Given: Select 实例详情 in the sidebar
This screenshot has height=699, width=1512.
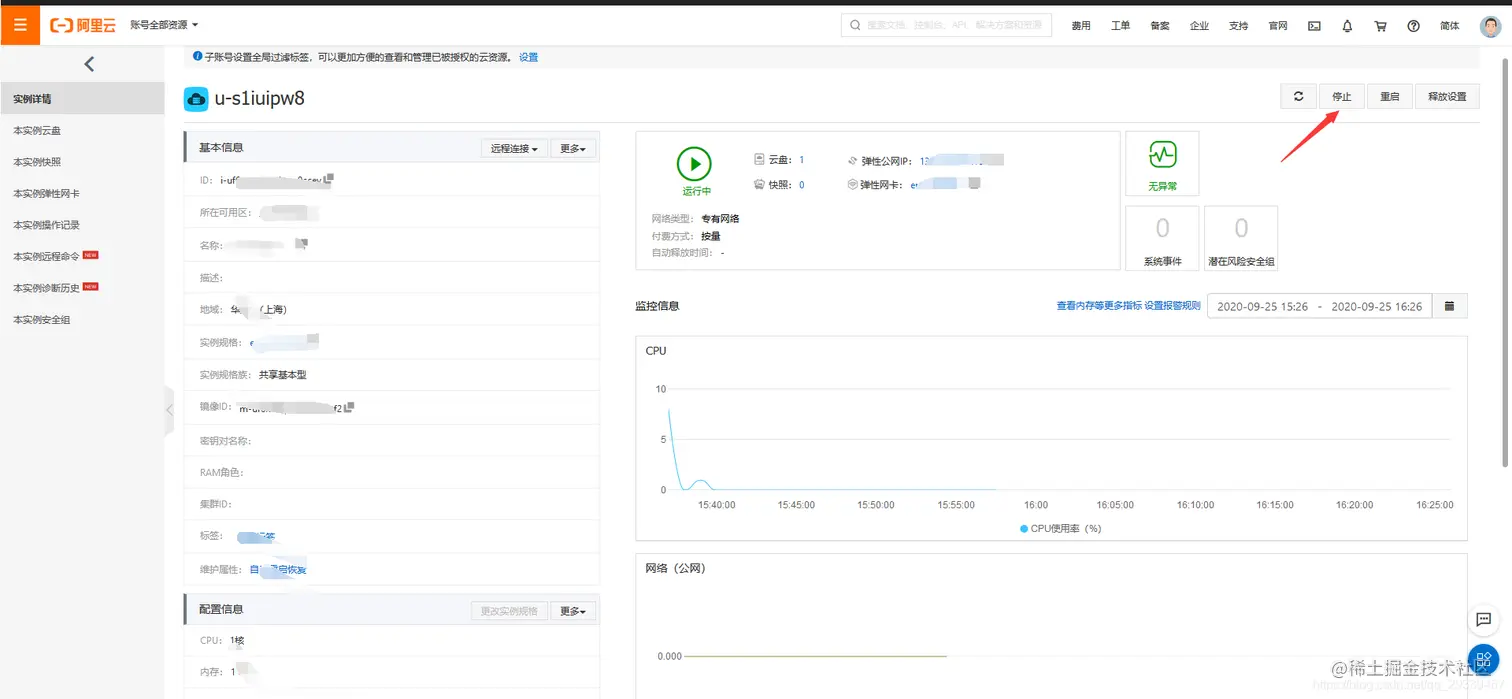Looking at the screenshot, I should click(82, 99).
